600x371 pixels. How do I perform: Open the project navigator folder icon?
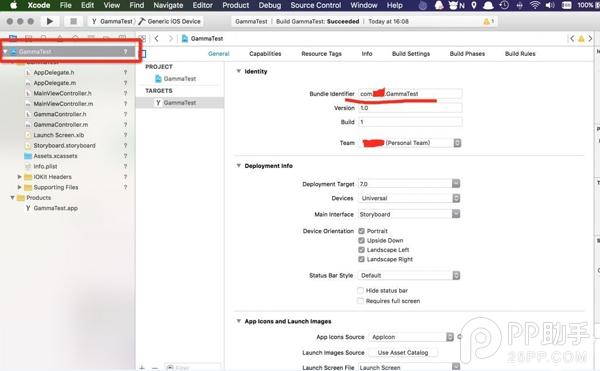tap(13, 38)
